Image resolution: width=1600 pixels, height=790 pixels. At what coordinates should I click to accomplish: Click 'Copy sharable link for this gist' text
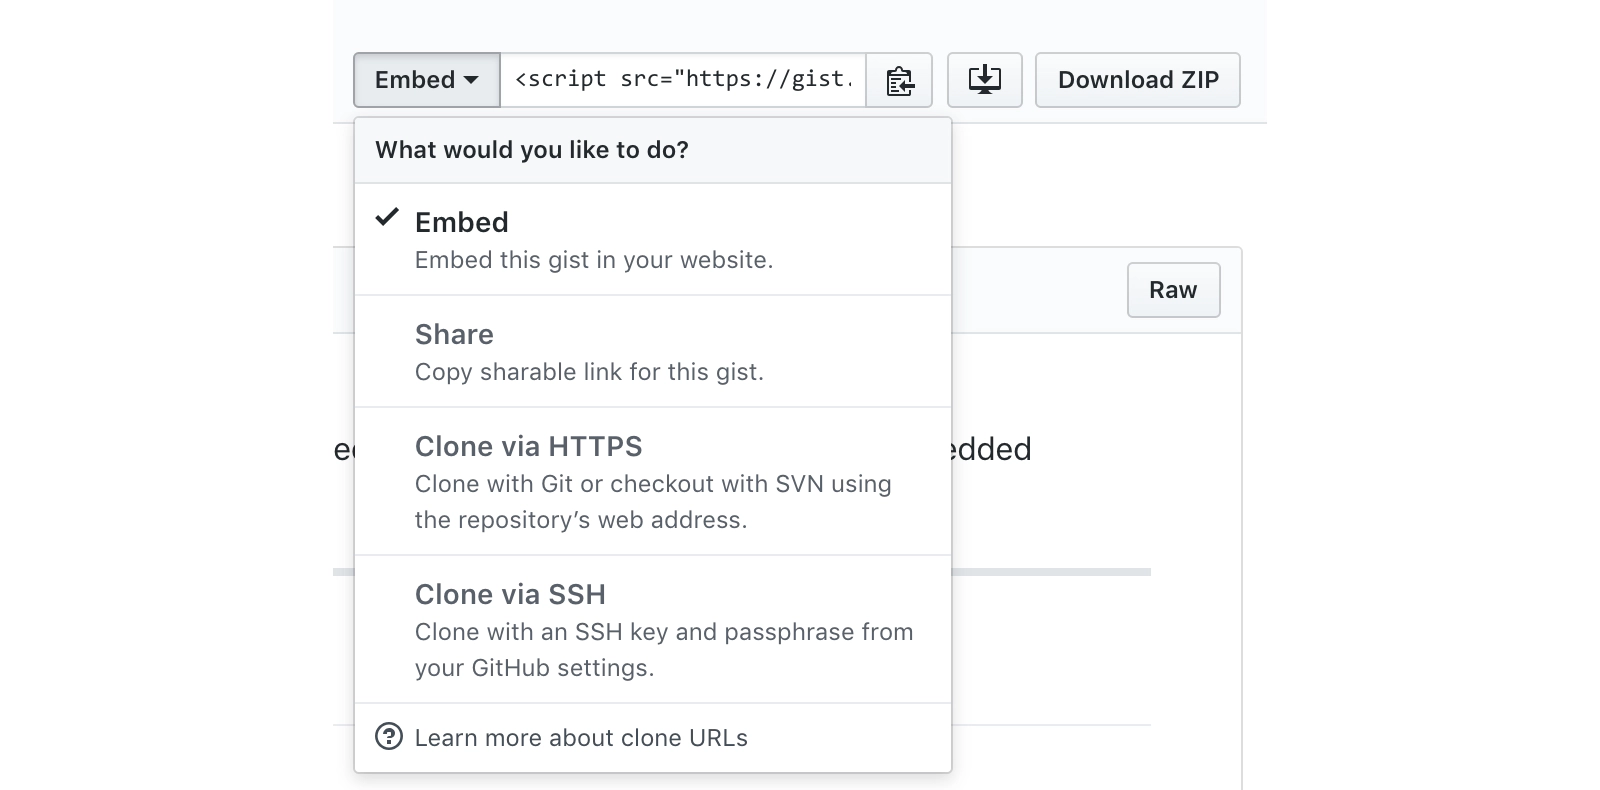click(x=589, y=372)
